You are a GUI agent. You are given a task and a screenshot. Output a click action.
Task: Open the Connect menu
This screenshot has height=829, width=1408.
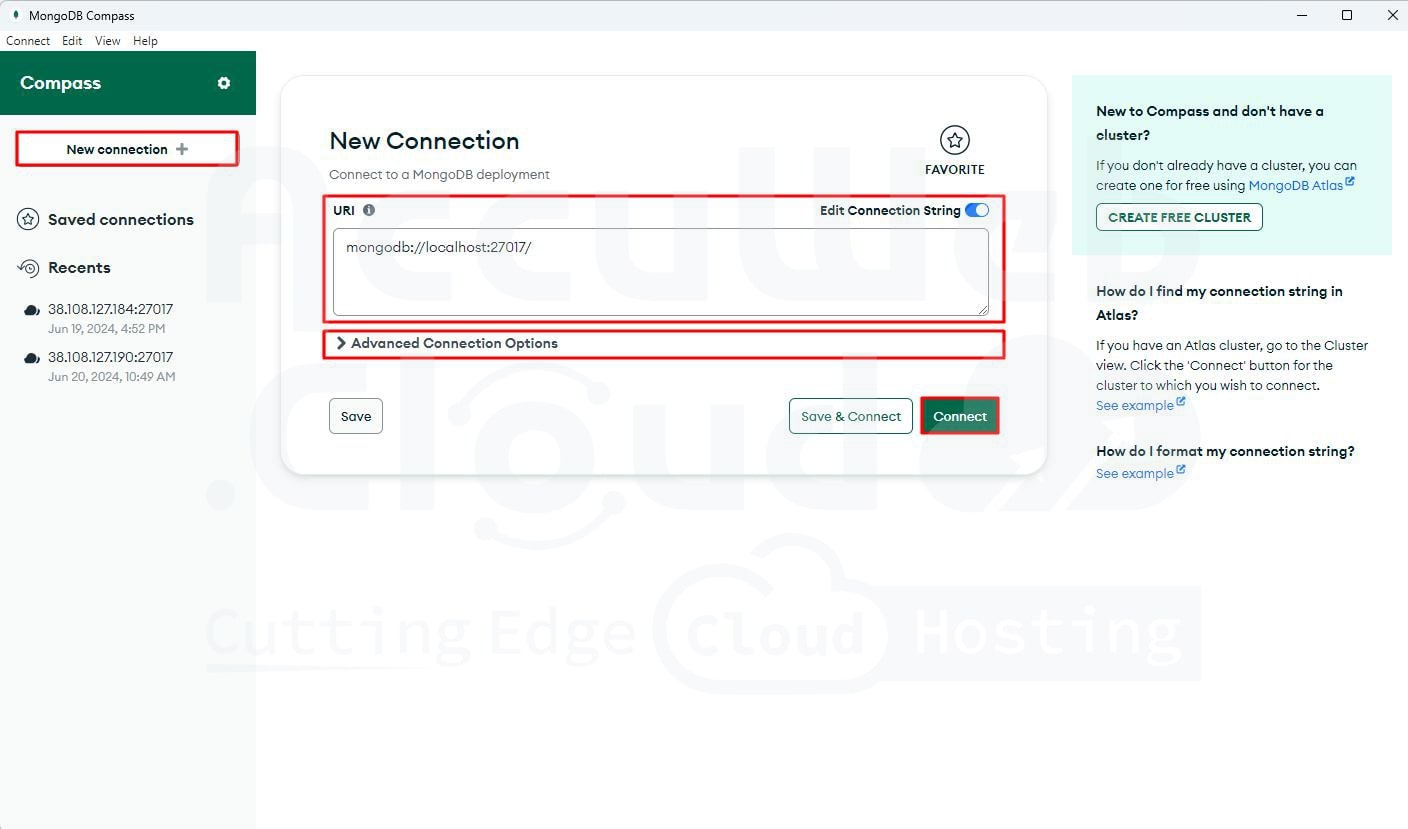[x=28, y=41]
